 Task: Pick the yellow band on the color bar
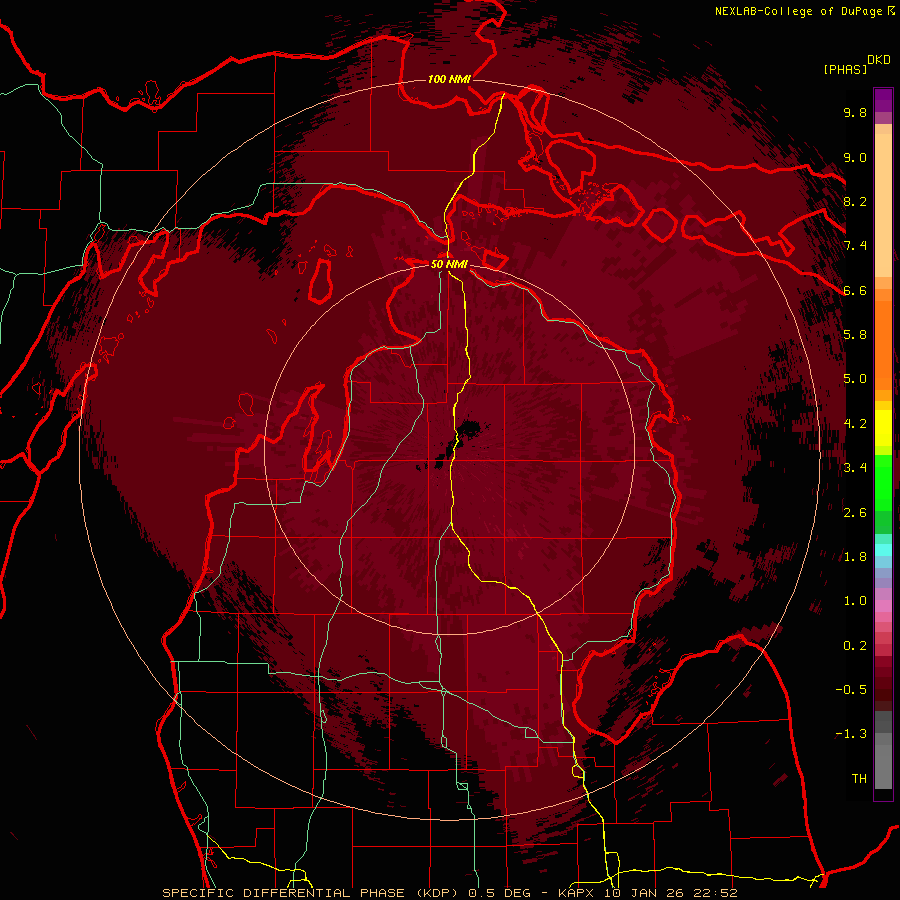click(x=883, y=428)
